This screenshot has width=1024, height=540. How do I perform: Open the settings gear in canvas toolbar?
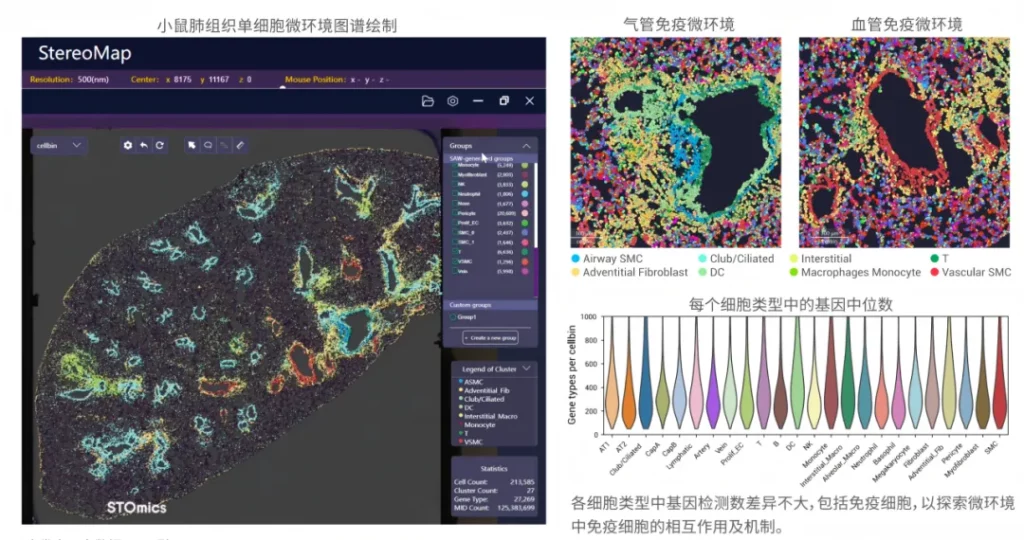128,145
